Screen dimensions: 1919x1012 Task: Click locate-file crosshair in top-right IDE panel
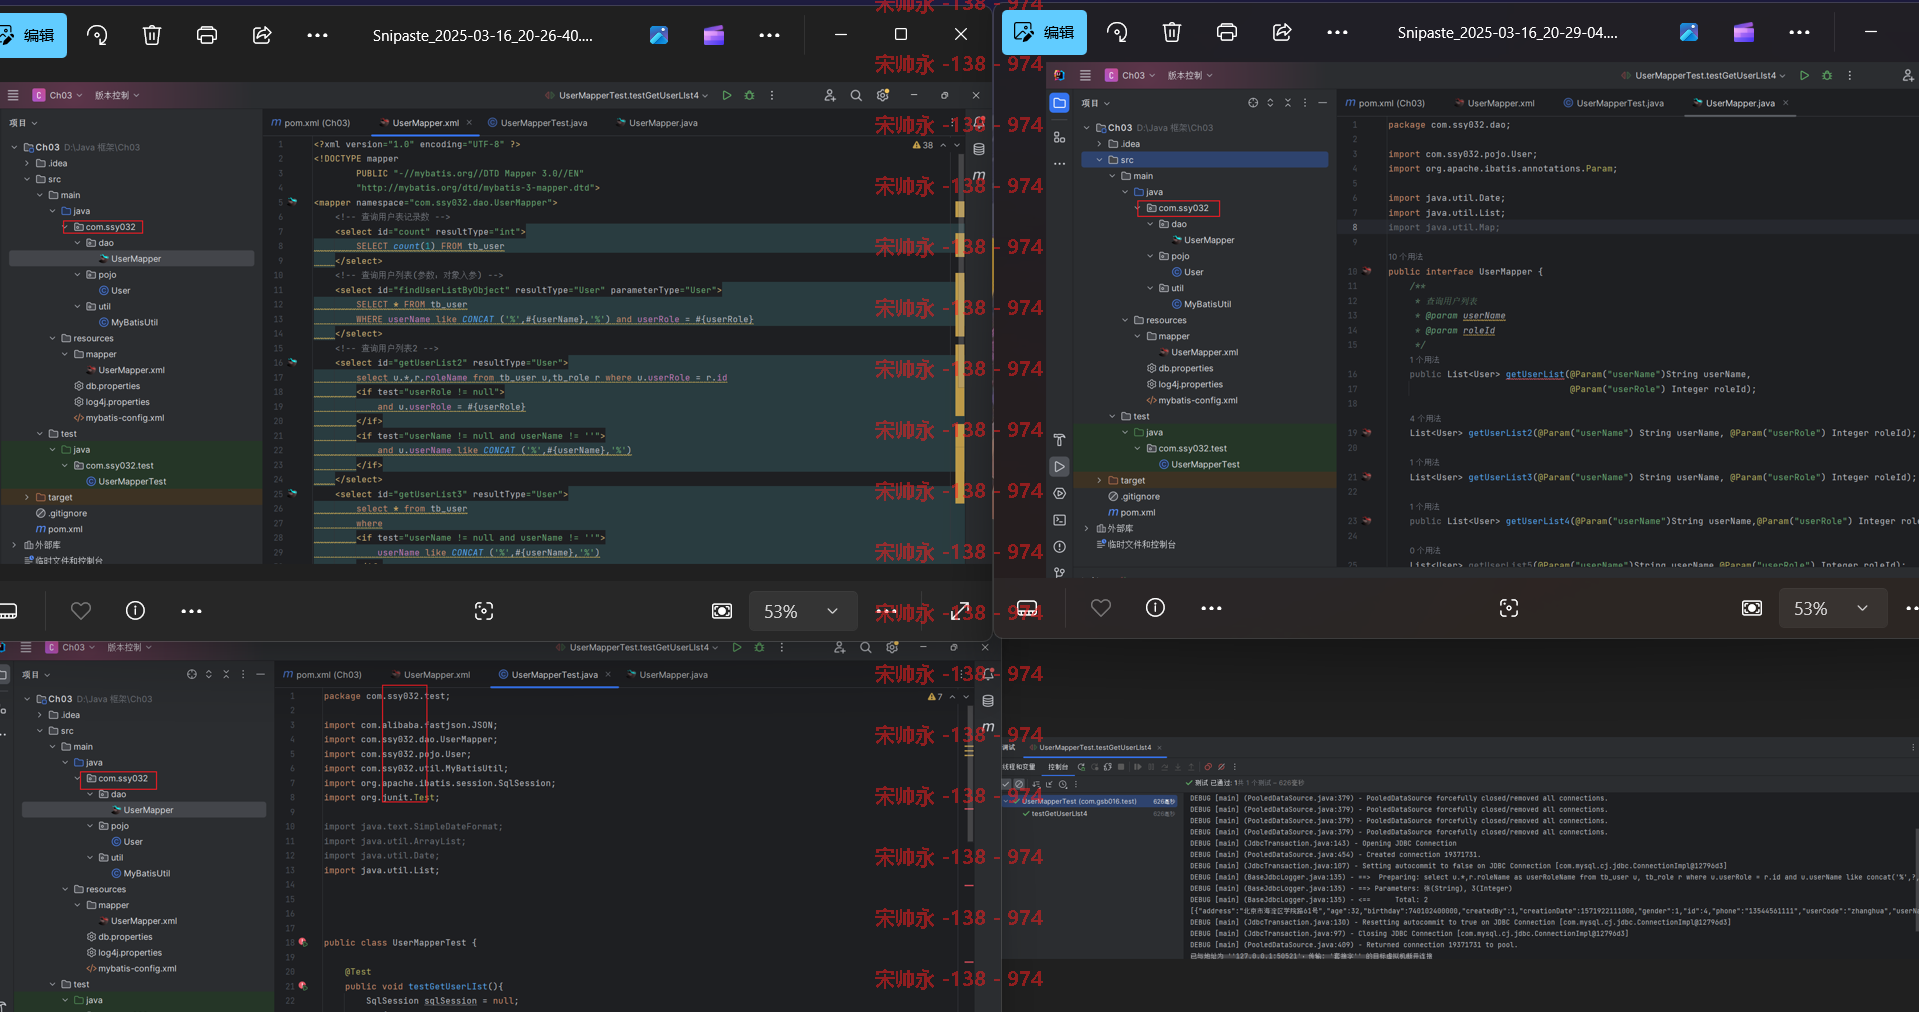tap(1253, 103)
